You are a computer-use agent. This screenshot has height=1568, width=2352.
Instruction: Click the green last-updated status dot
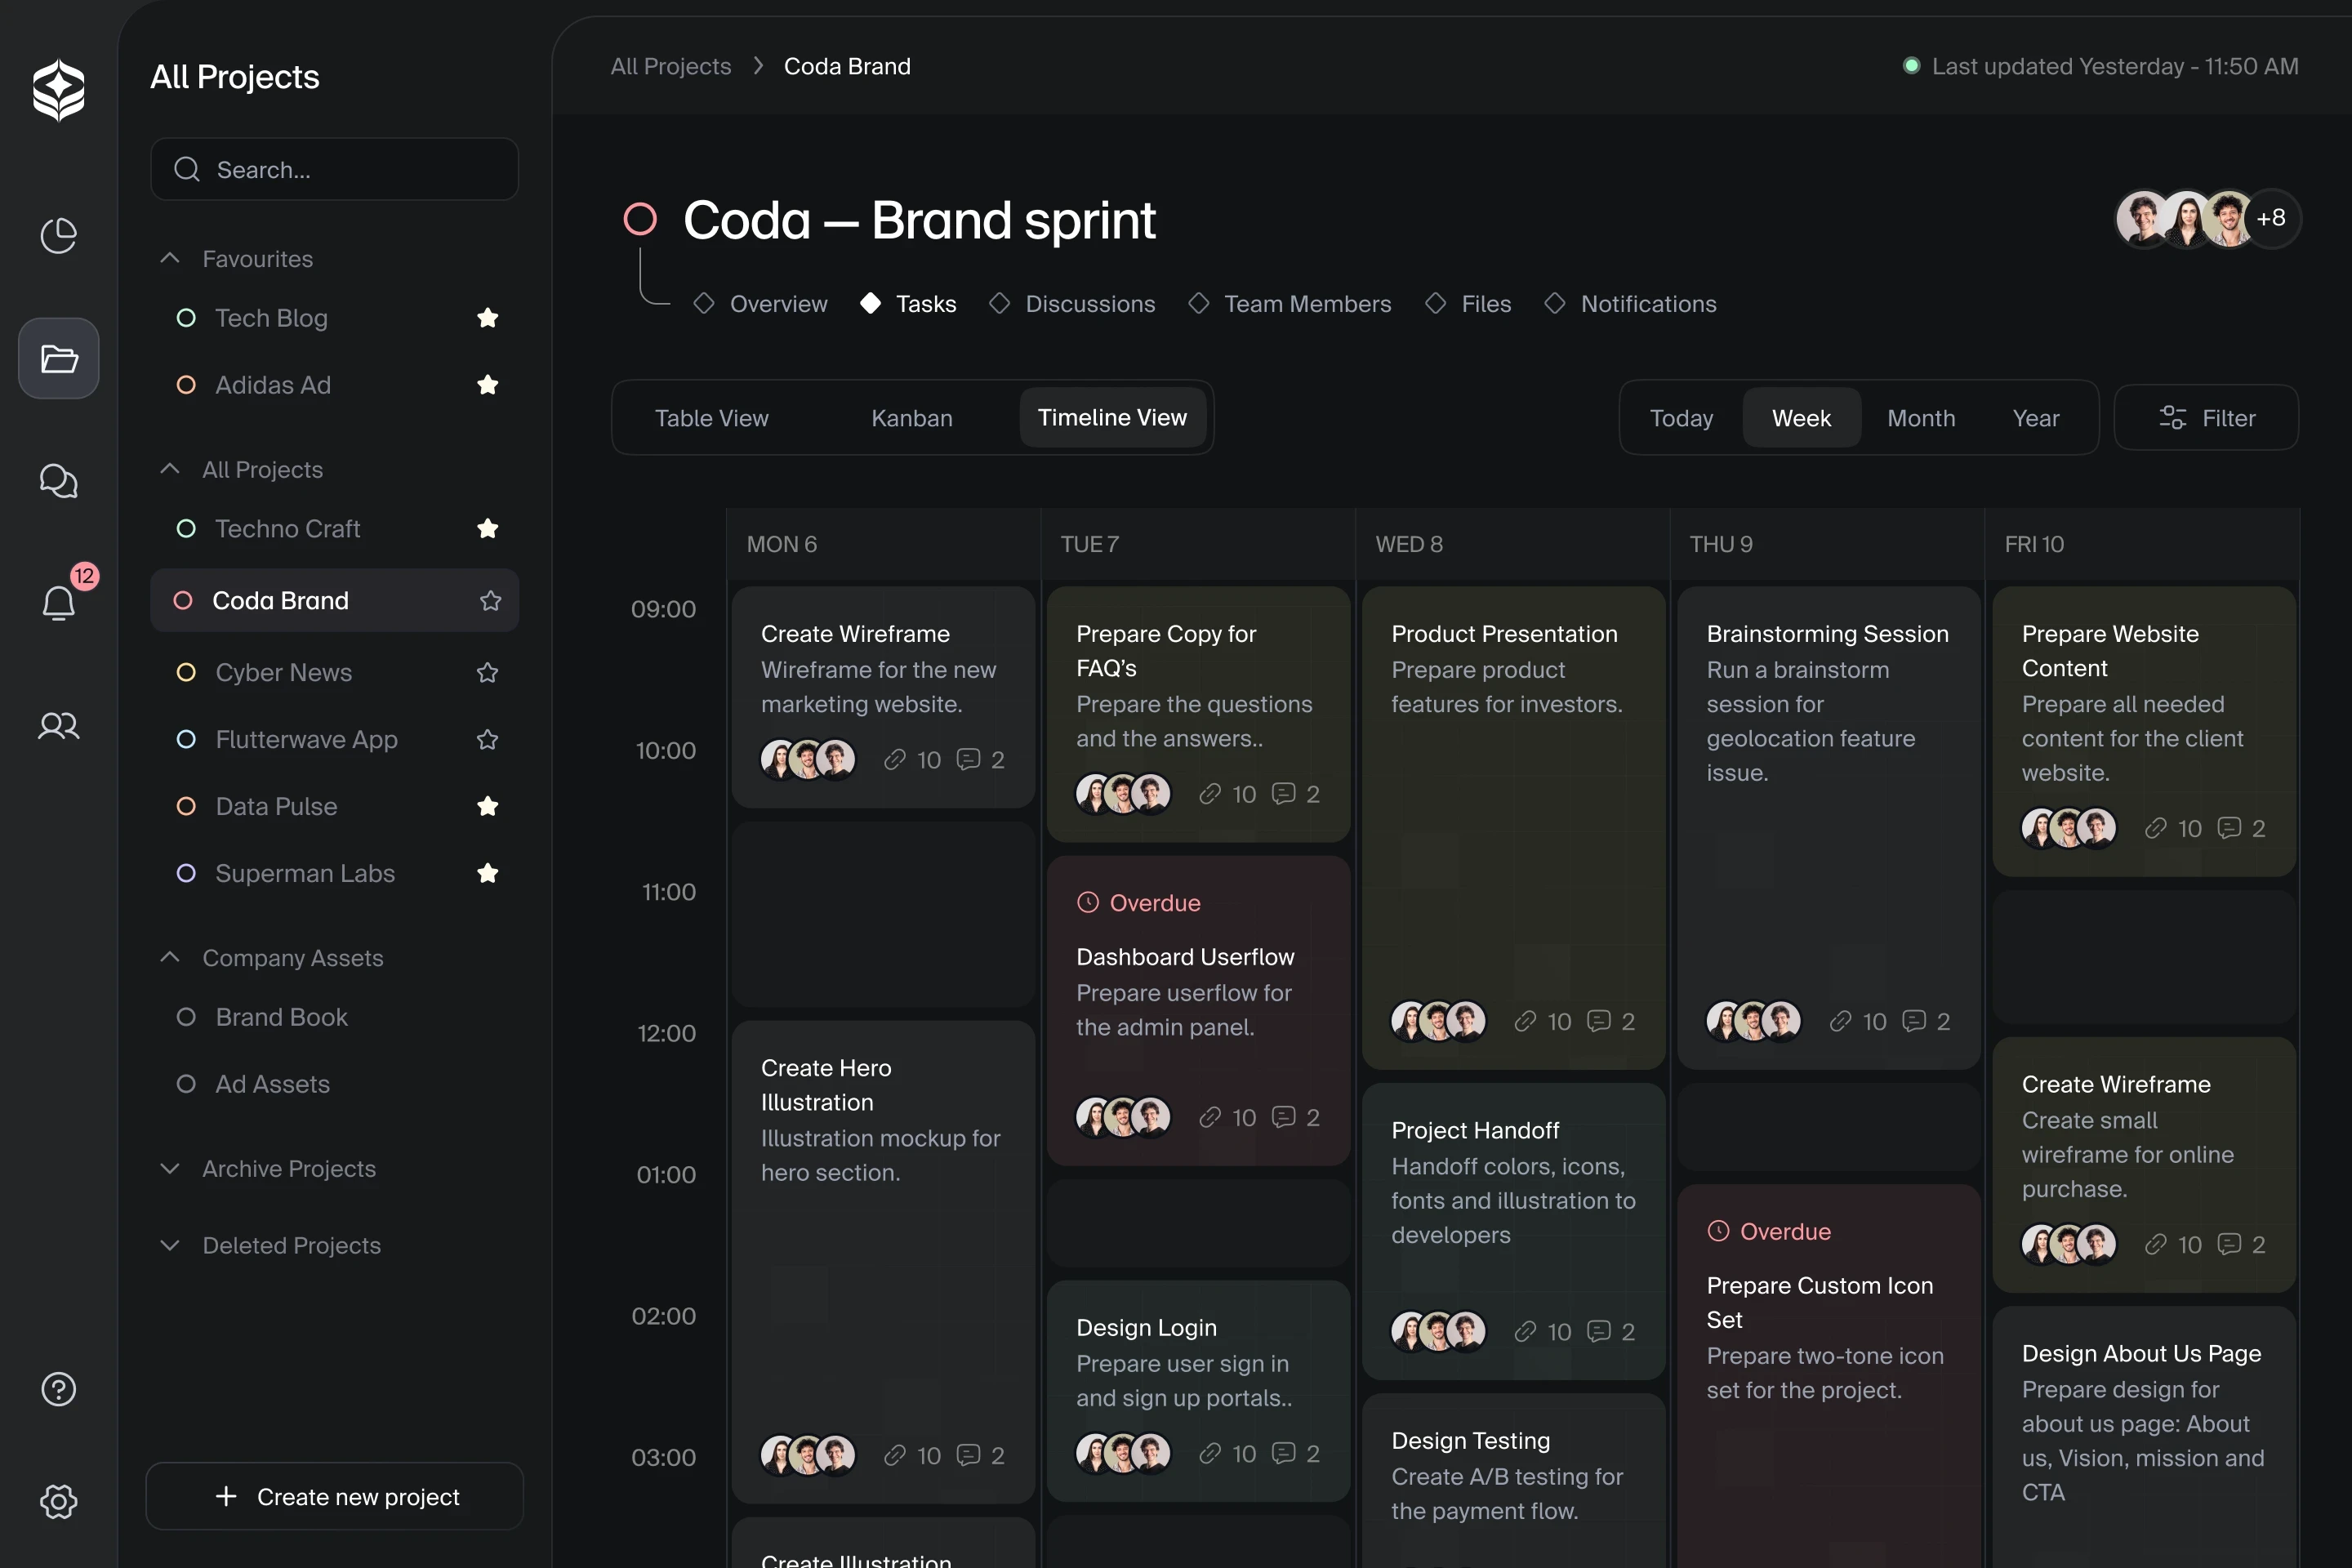coord(1911,66)
